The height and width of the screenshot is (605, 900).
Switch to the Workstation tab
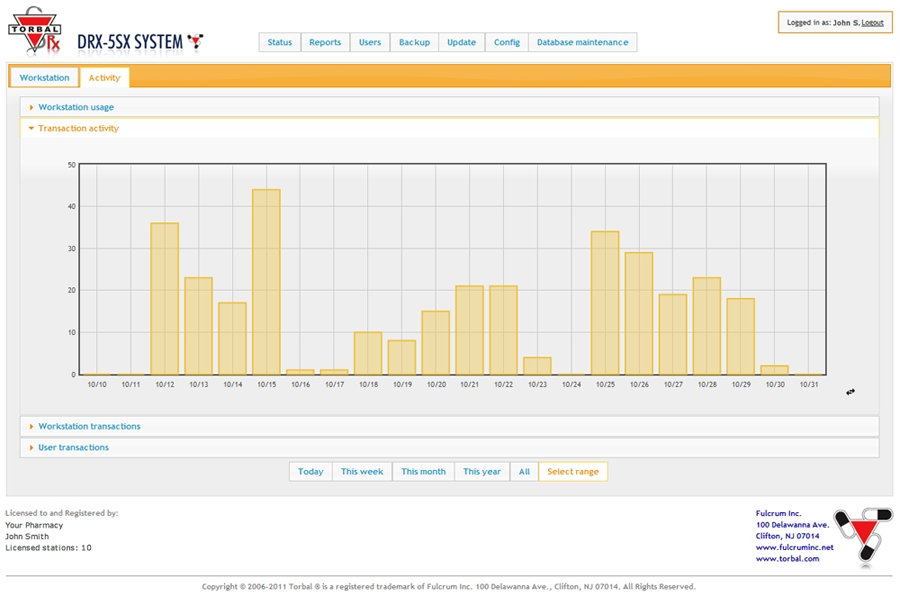[44, 77]
